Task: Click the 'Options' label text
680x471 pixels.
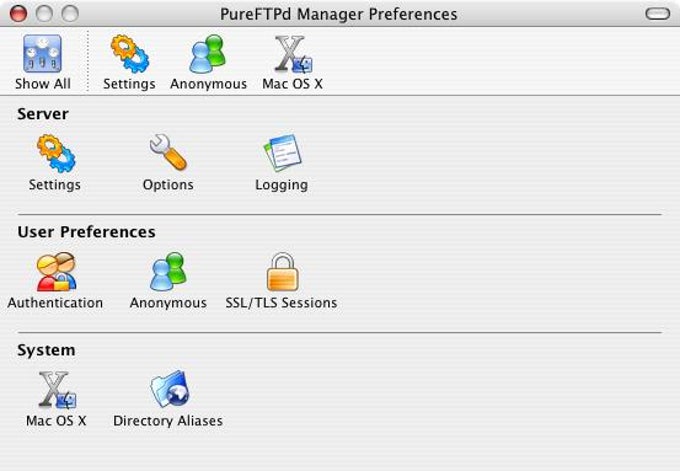Action: (168, 185)
